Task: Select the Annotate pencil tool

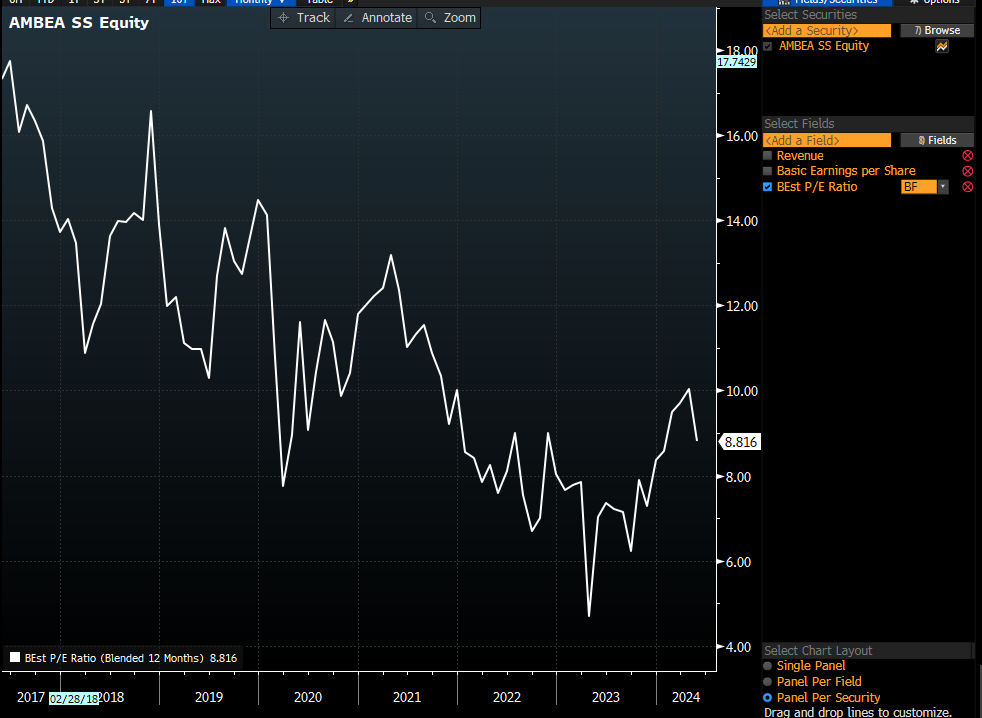Action: coord(378,18)
